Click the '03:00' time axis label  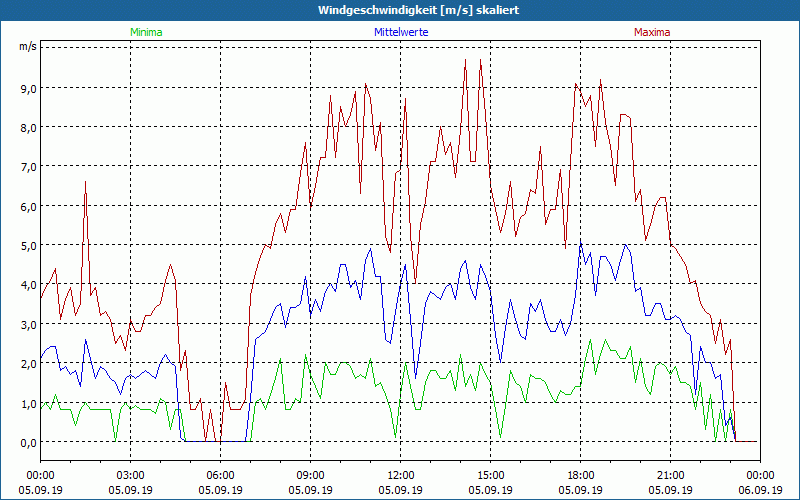pos(130,476)
